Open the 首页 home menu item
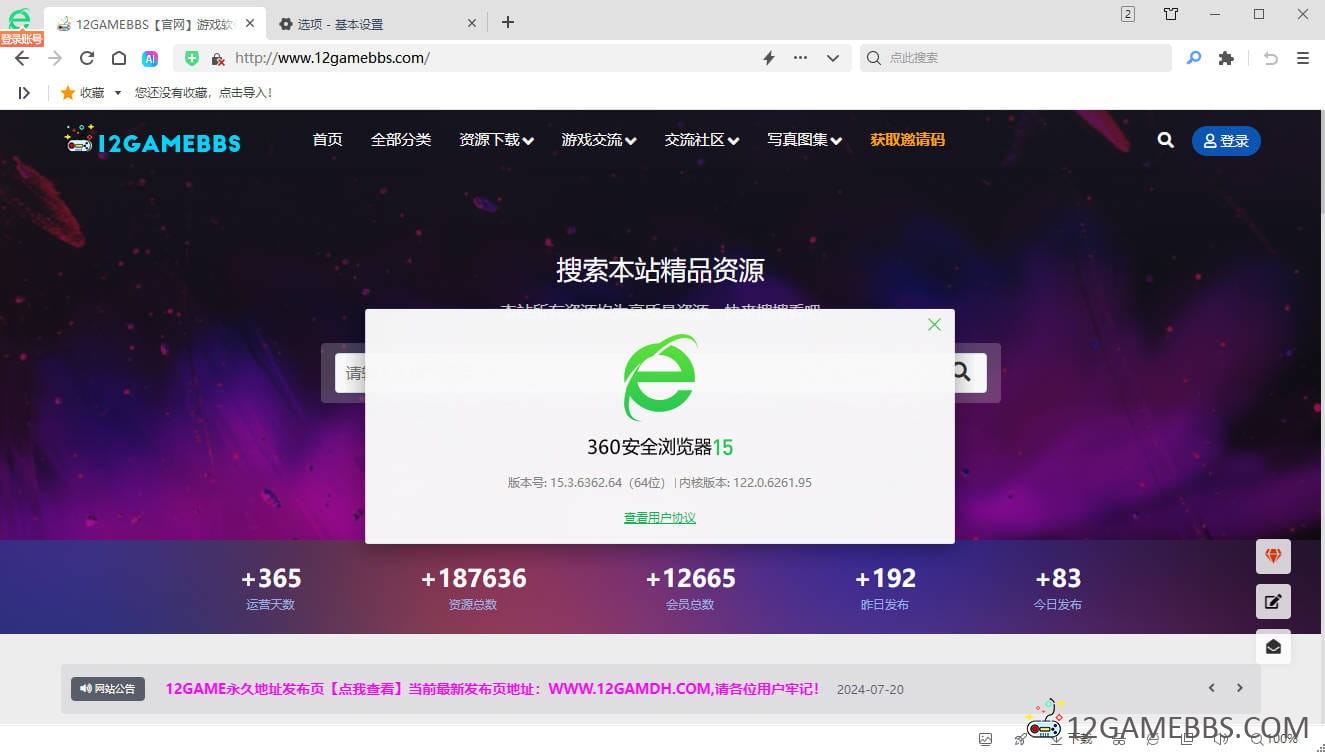Image resolution: width=1325 pixels, height=752 pixels. coord(327,140)
